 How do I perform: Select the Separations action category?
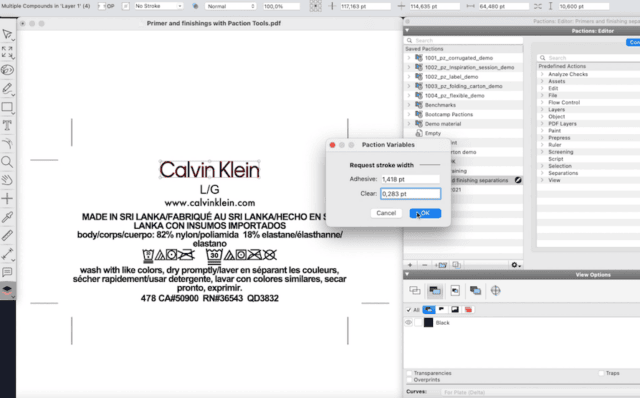(563, 173)
